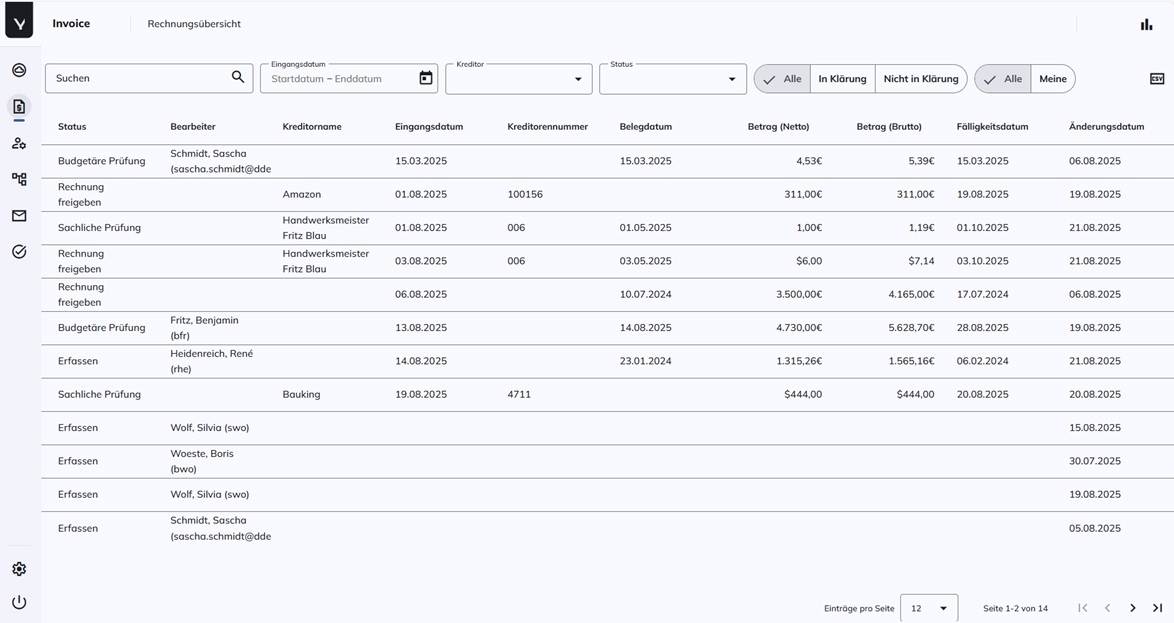Screen dimensions: 1174x623
Task: Export the table via the CSV icon
Action: point(1157,79)
